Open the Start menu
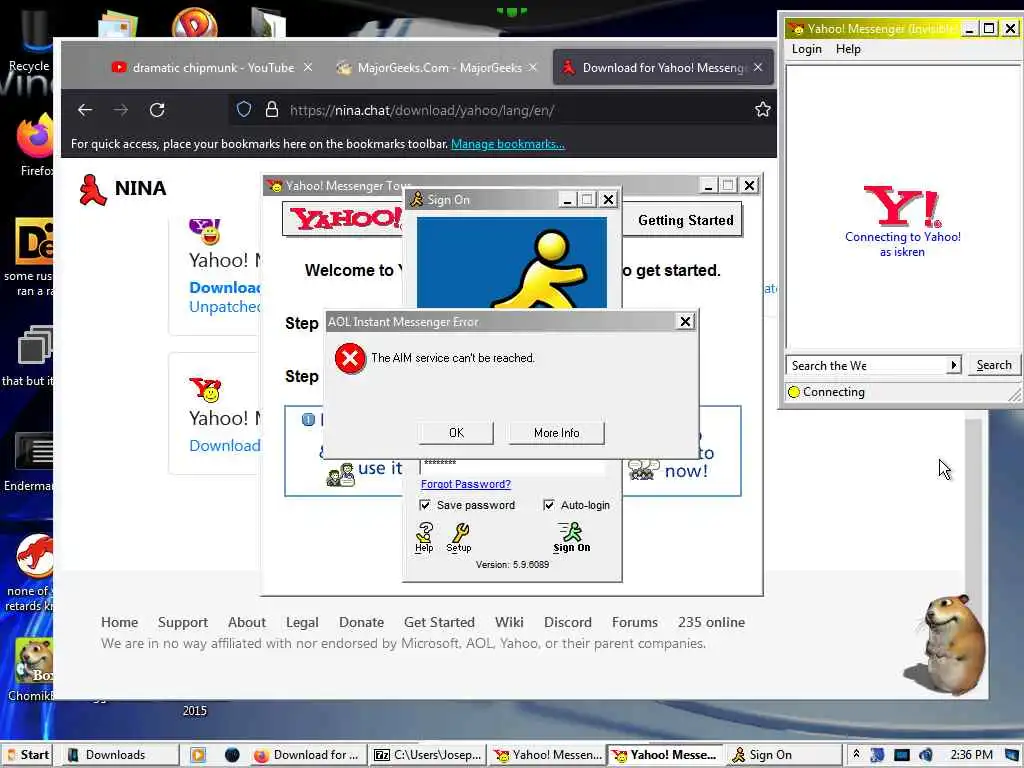 [x=27, y=755]
